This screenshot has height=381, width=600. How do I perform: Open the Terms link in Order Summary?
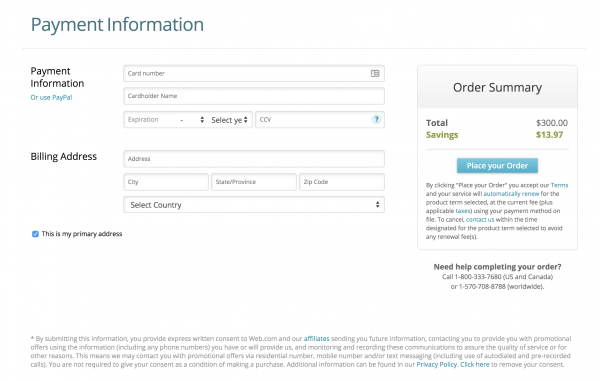click(x=559, y=185)
